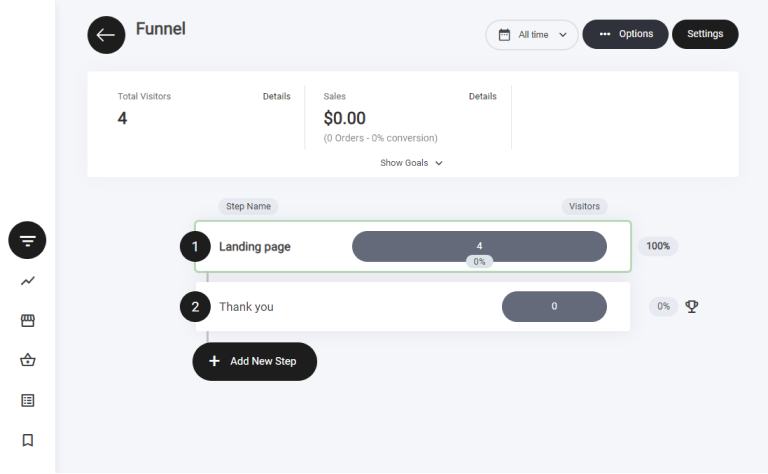This screenshot has width=768, height=474.
Task: Open the store icon in sidebar
Action: (x=27, y=321)
